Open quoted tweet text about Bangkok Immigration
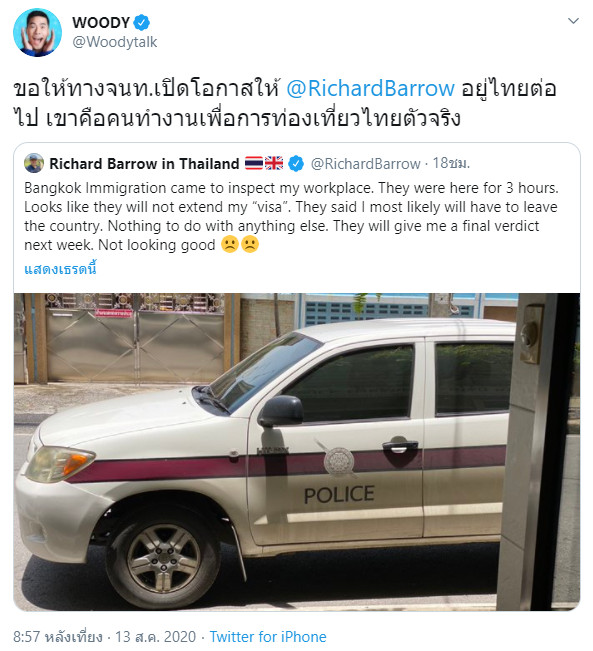The height and width of the screenshot is (651, 593). (291, 216)
